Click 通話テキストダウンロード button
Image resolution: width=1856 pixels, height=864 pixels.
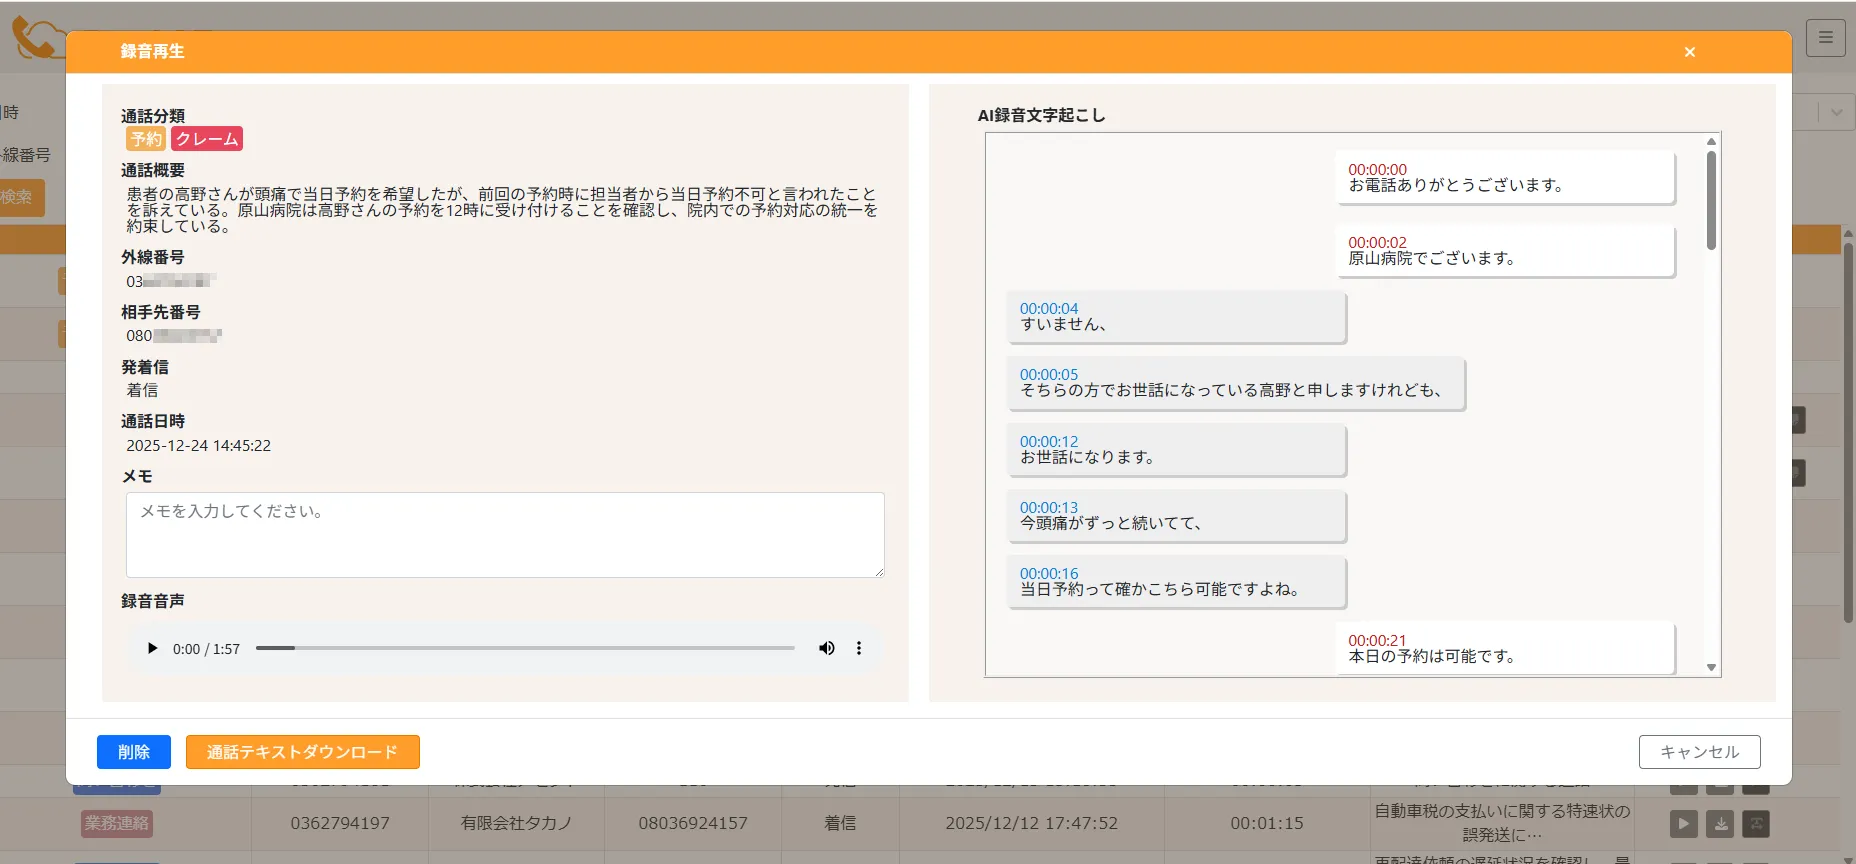[x=302, y=752]
